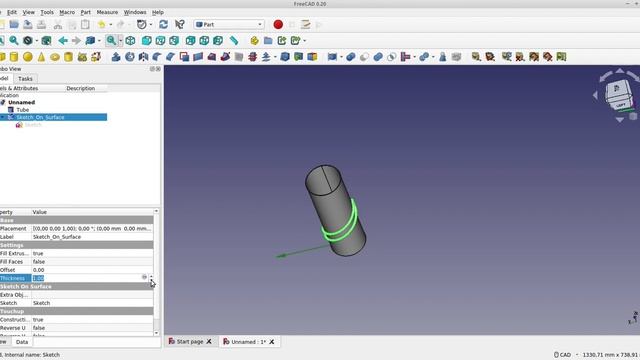Image resolution: width=640 pixels, height=360 pixels.
Task: Switch to the Data properties tab
Action: 22,342
